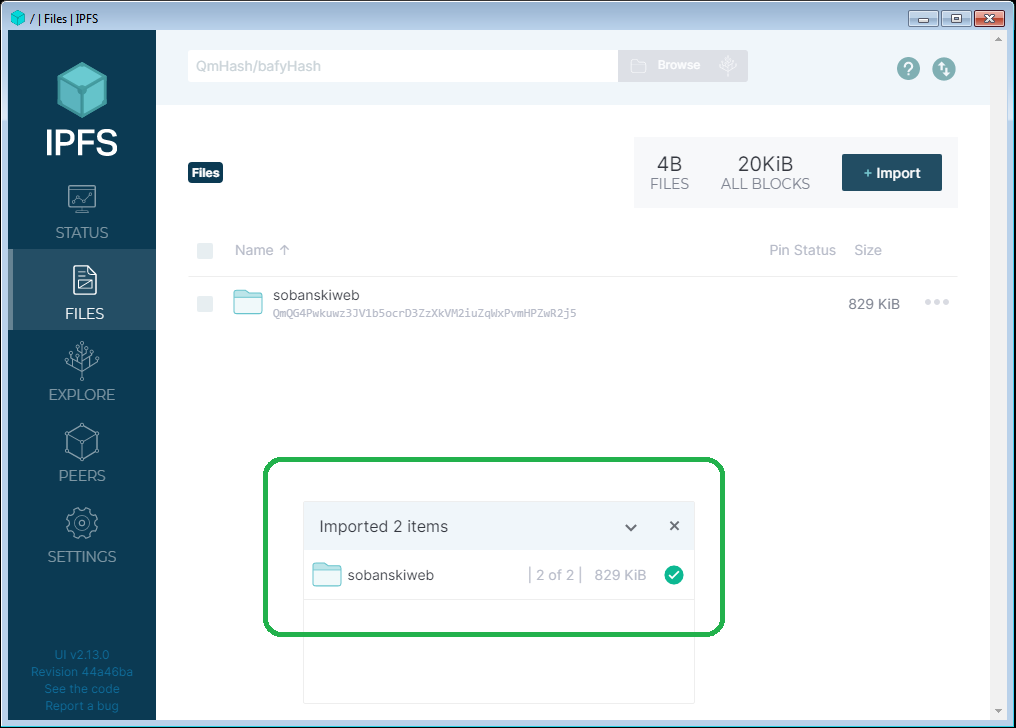Screen dimensions: 1016x728
Task: Click the sobanskiweb folder icon in file list
Action: coord(248,302)
